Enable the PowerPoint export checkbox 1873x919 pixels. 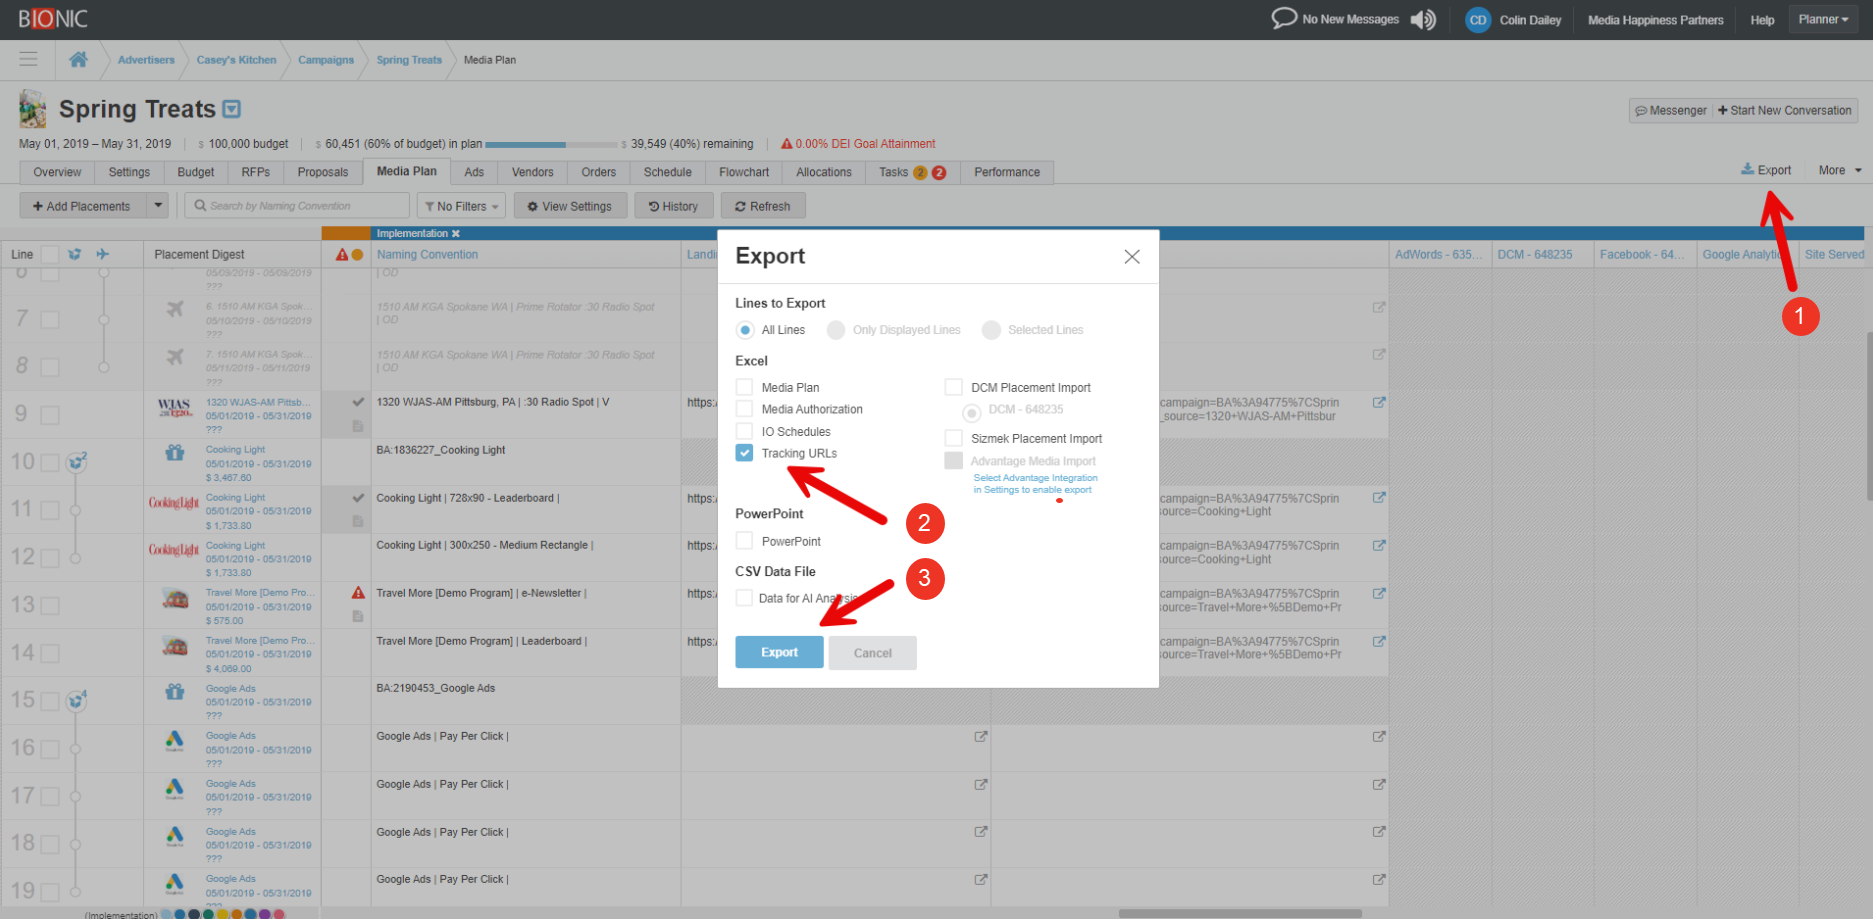[x=744, y=541]
